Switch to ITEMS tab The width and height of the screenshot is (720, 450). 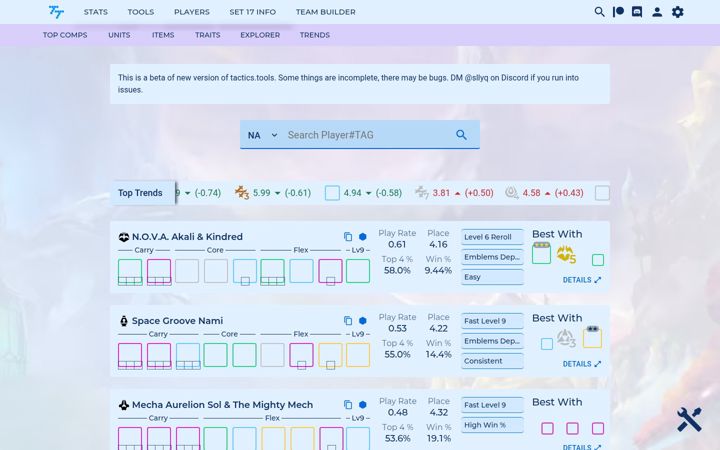(163, 35)
